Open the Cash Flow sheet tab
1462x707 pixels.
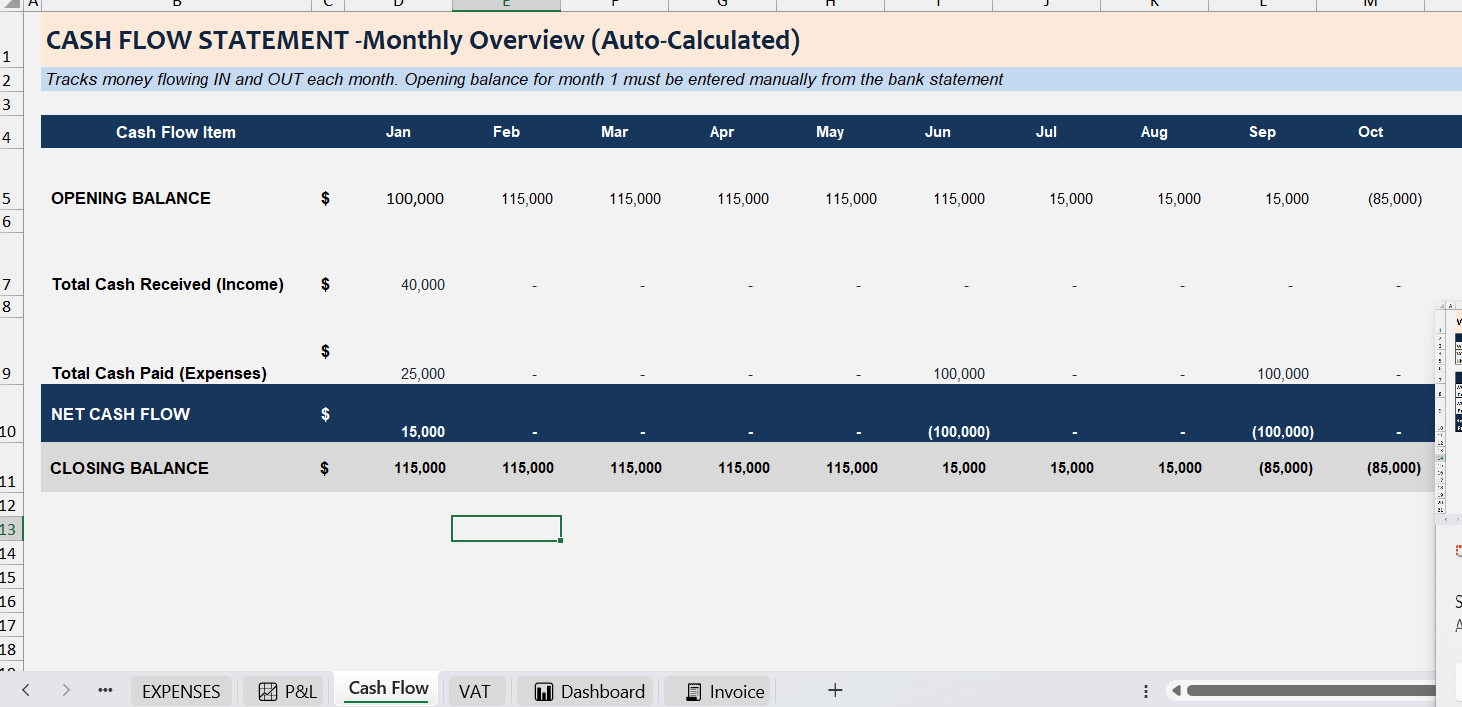tap(388, 689)
